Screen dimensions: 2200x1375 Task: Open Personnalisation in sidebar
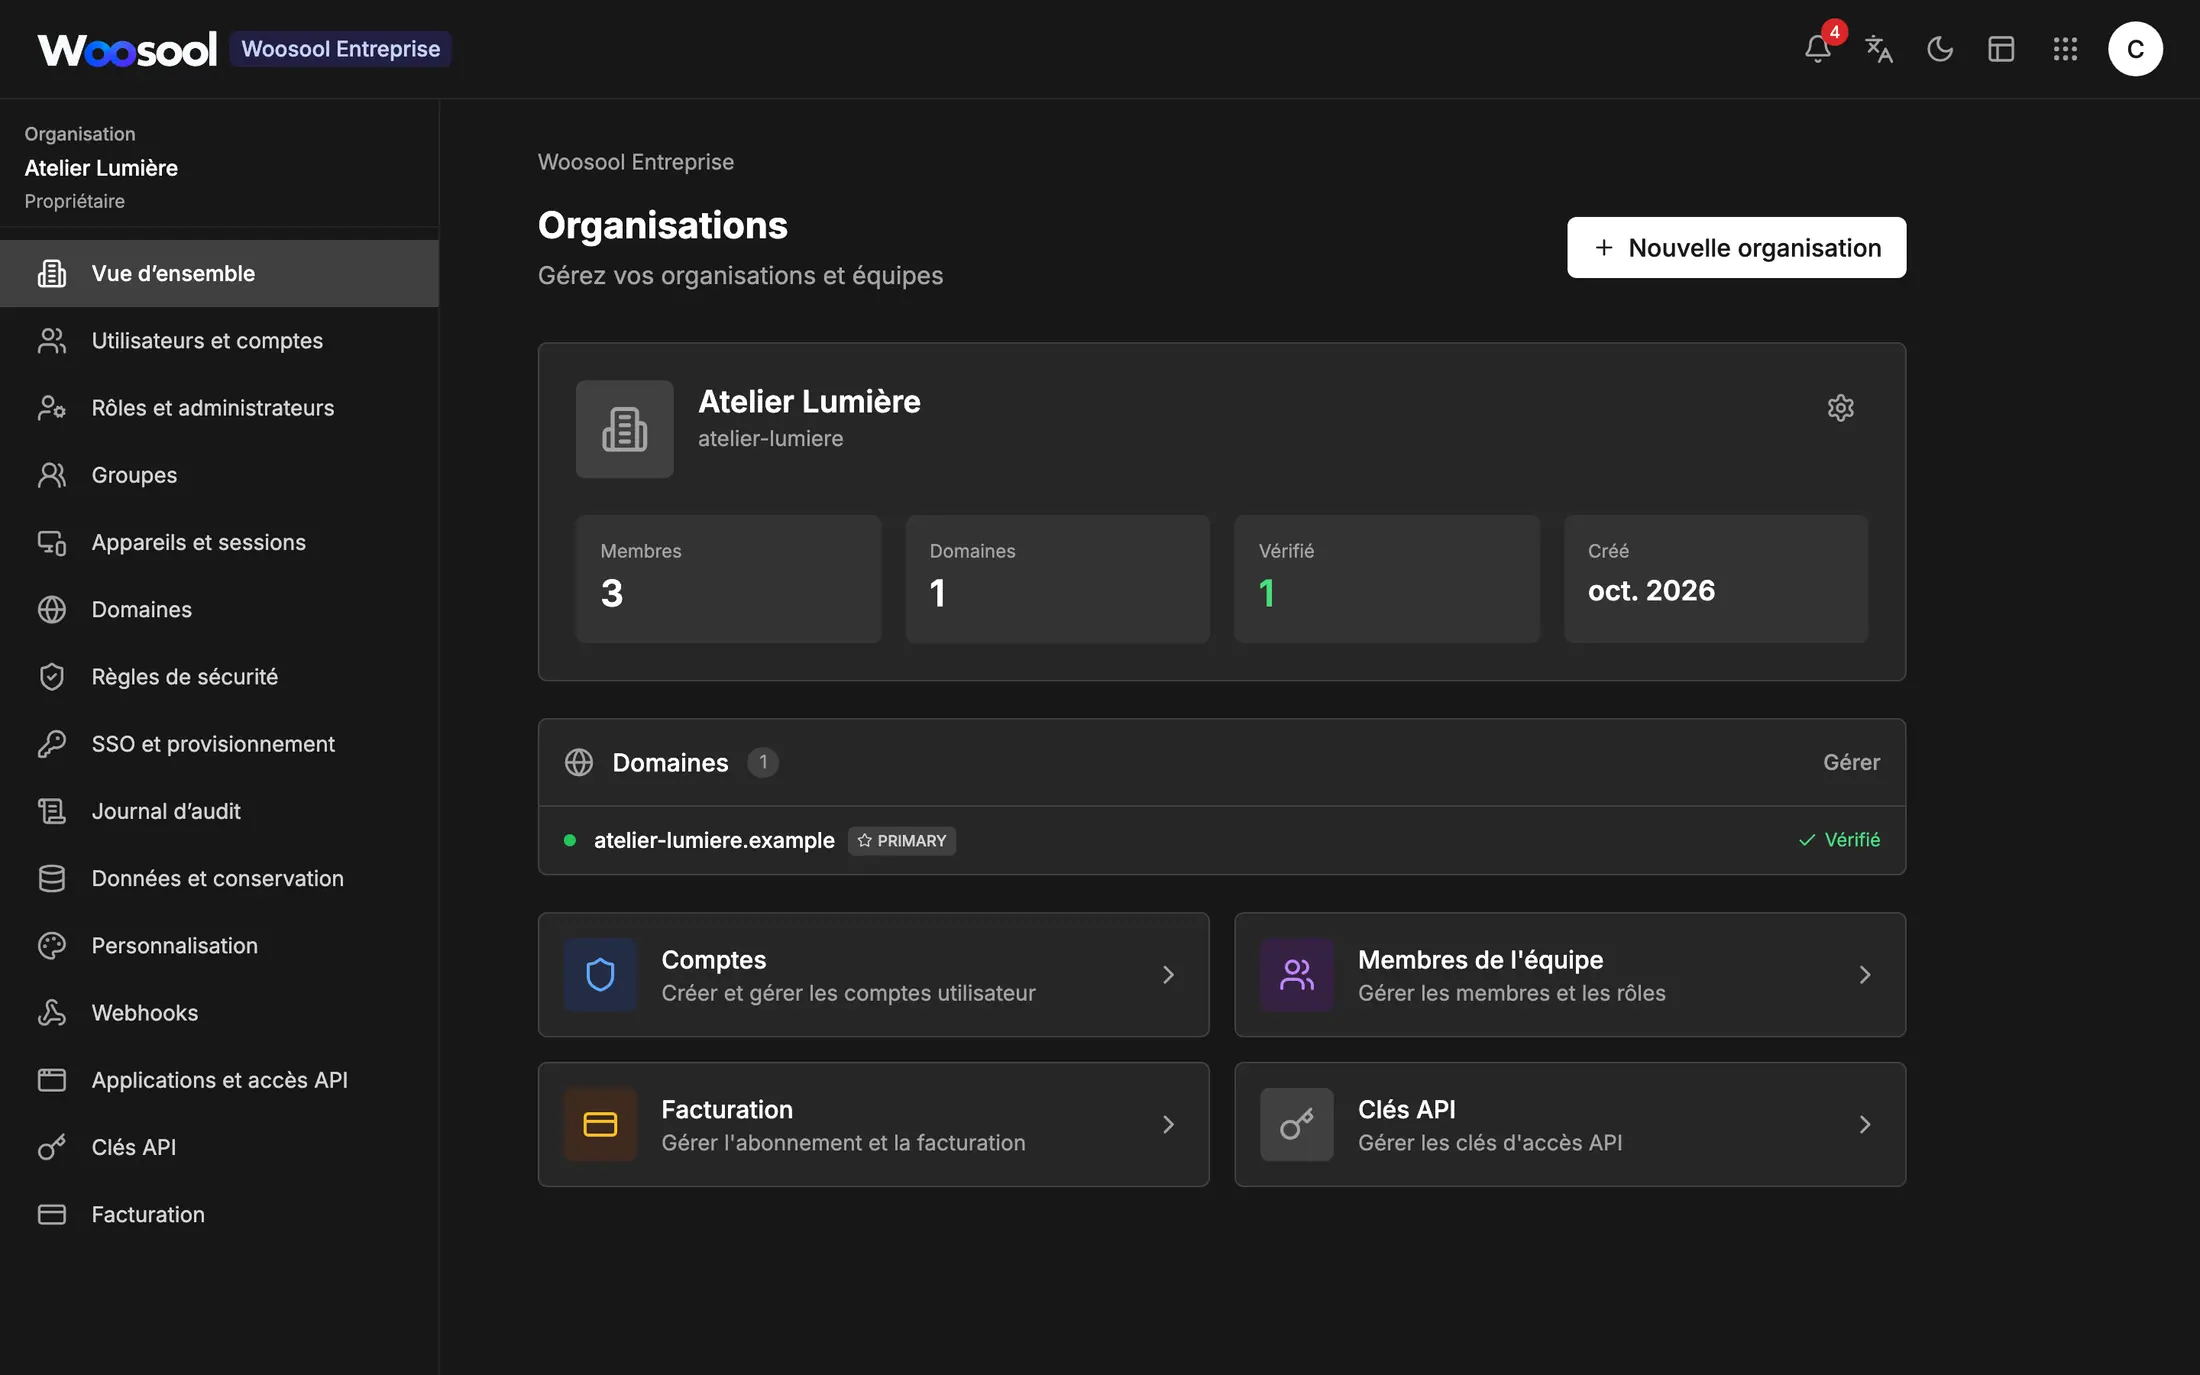click(x=219, y=946)
